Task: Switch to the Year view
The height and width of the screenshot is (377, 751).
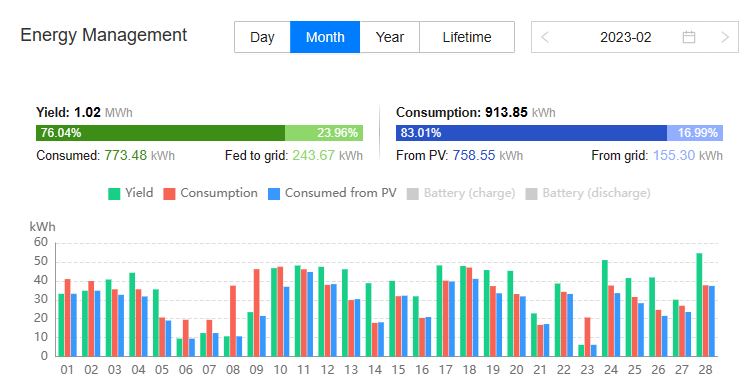Action: point(390,37)
